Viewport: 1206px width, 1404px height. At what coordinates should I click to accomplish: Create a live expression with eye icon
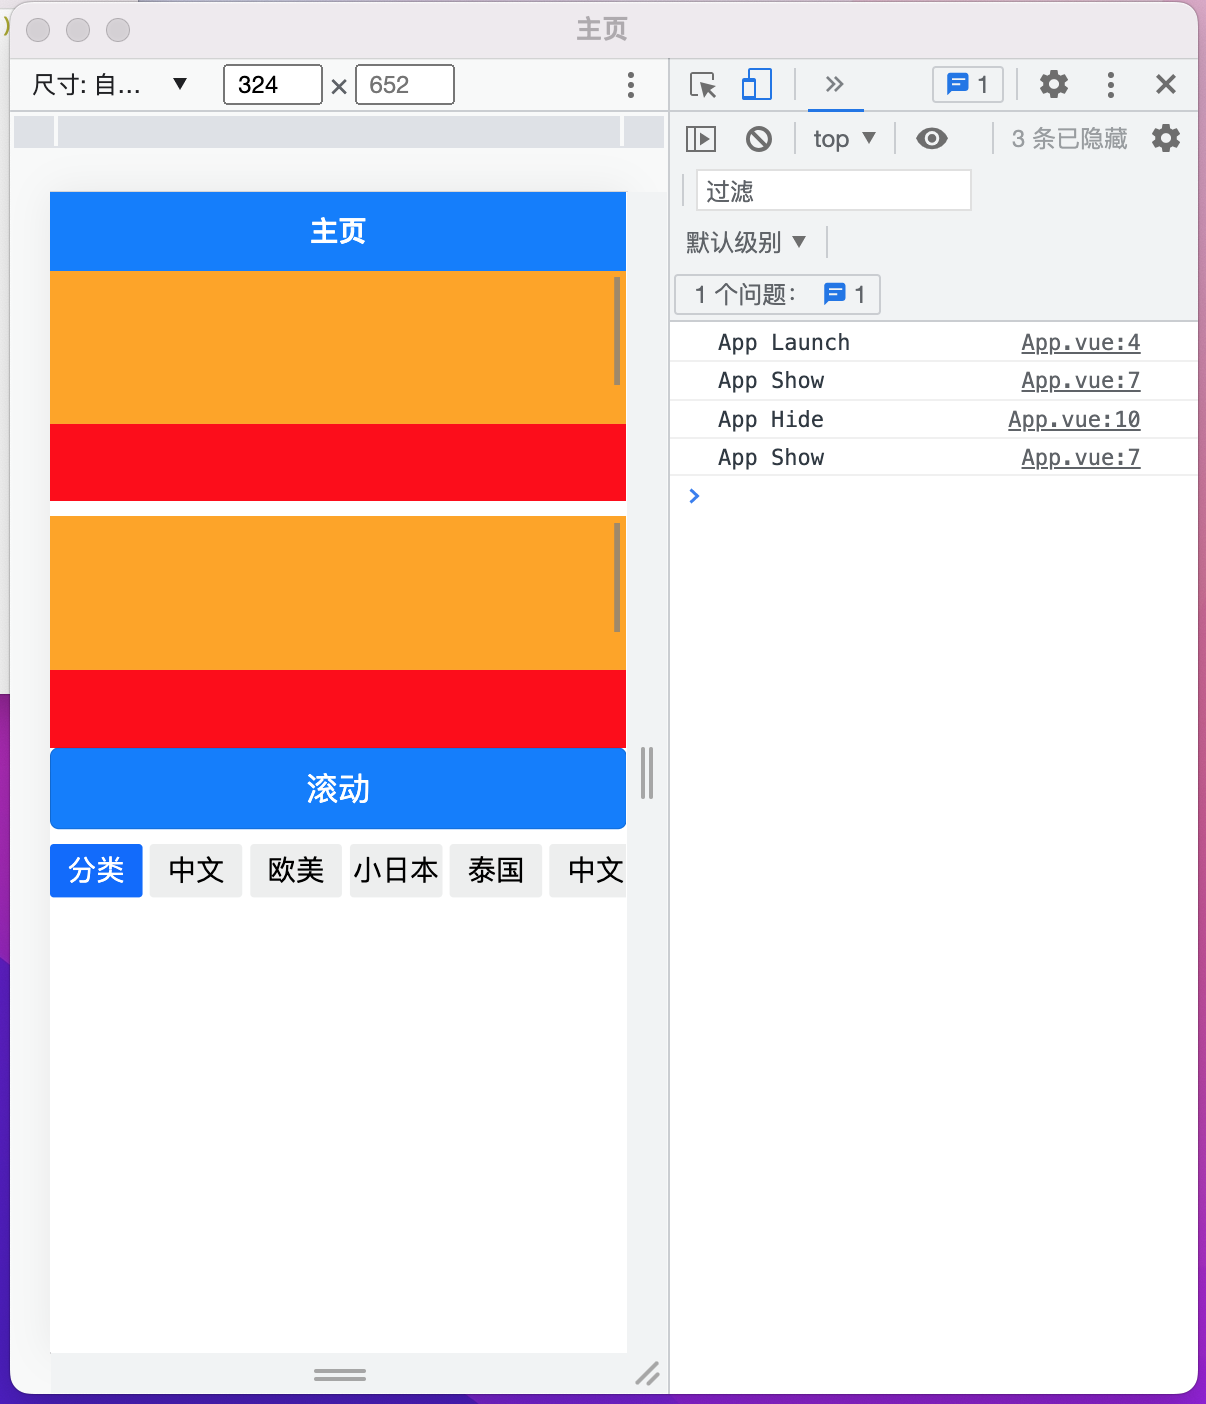tap(931, 139)
